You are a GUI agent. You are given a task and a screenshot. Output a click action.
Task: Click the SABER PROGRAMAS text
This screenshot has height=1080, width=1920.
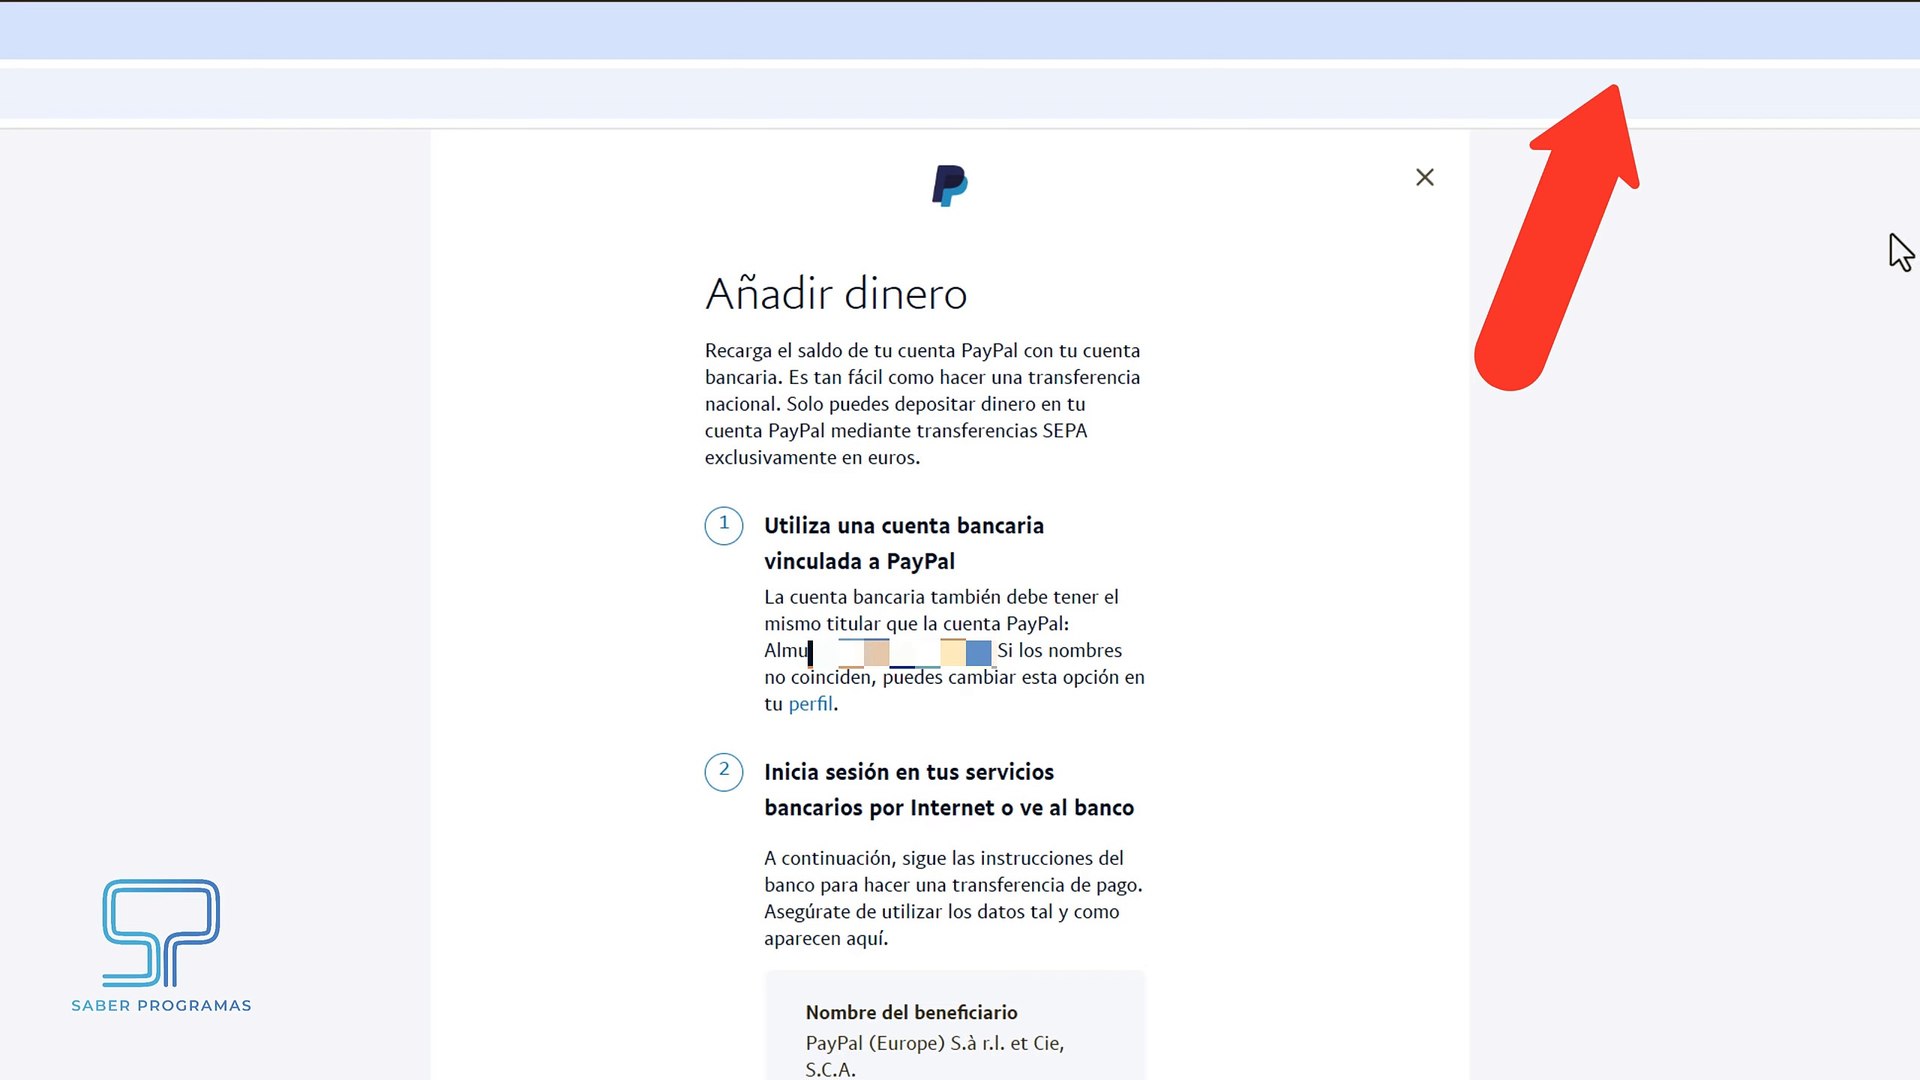point(161,1006)
